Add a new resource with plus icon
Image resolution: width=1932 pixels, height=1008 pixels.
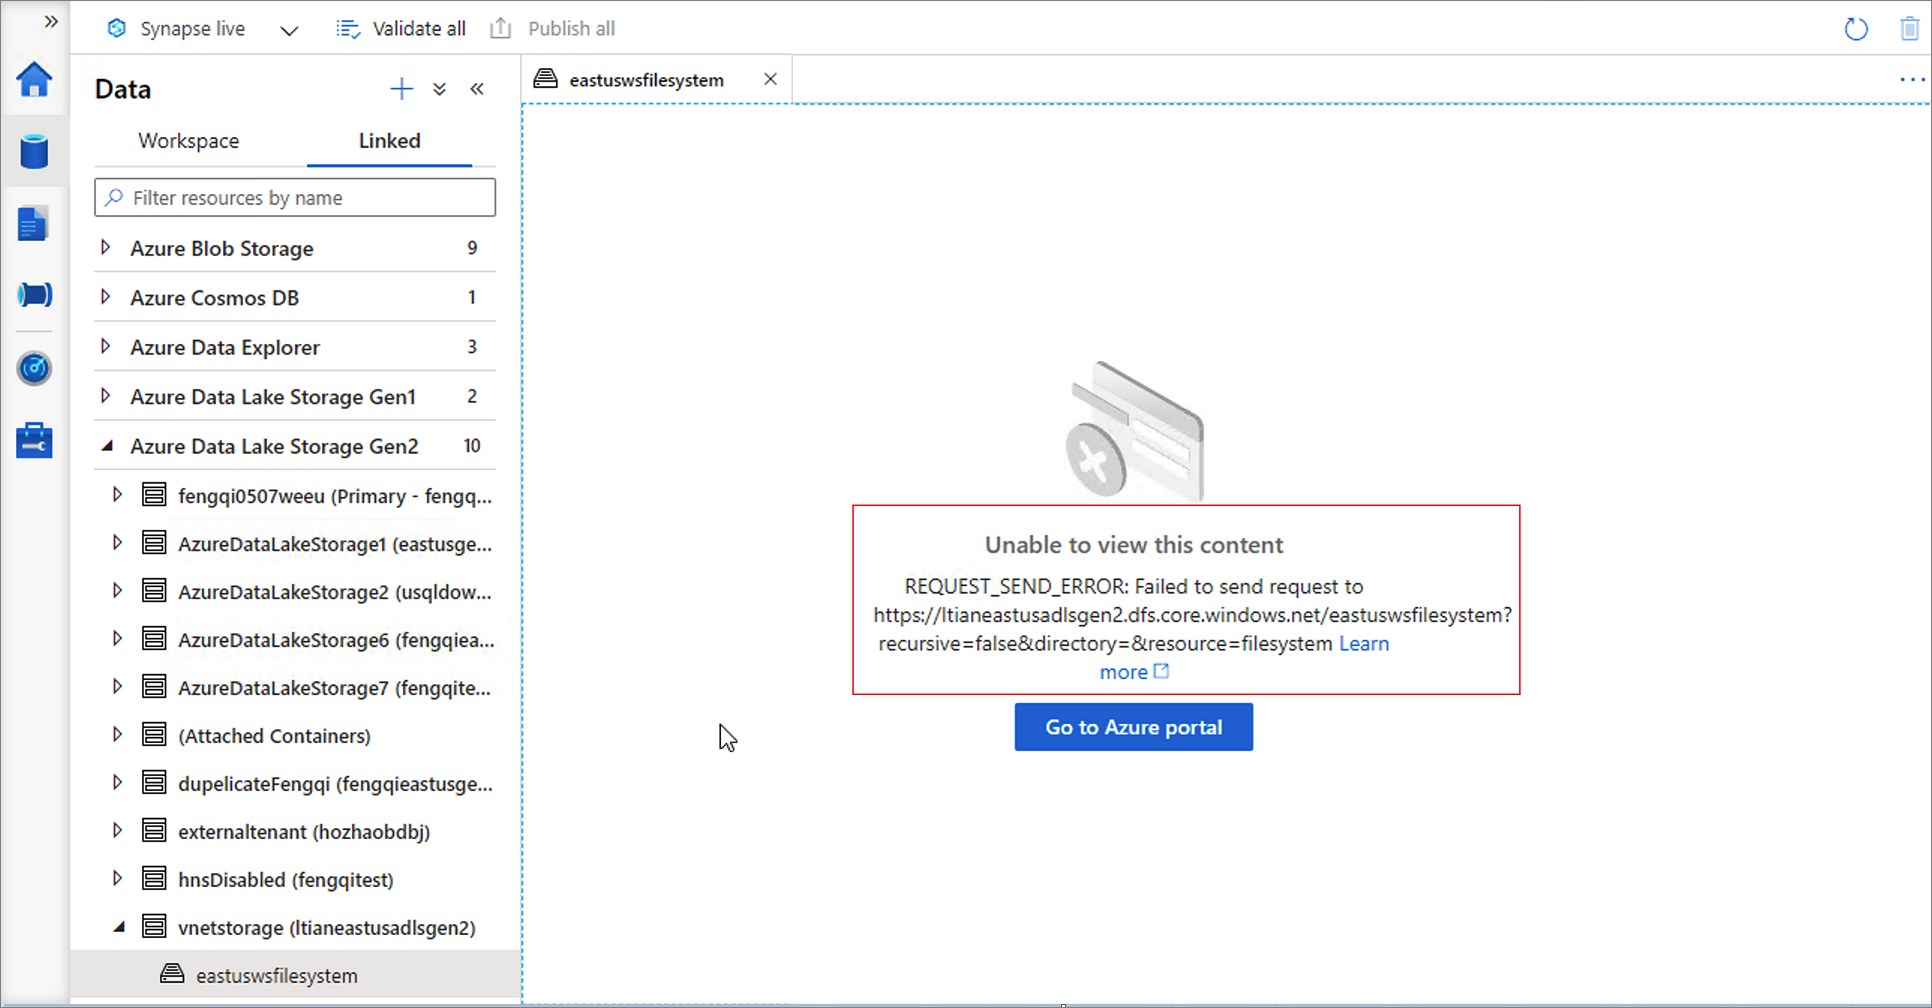[401, 89]
